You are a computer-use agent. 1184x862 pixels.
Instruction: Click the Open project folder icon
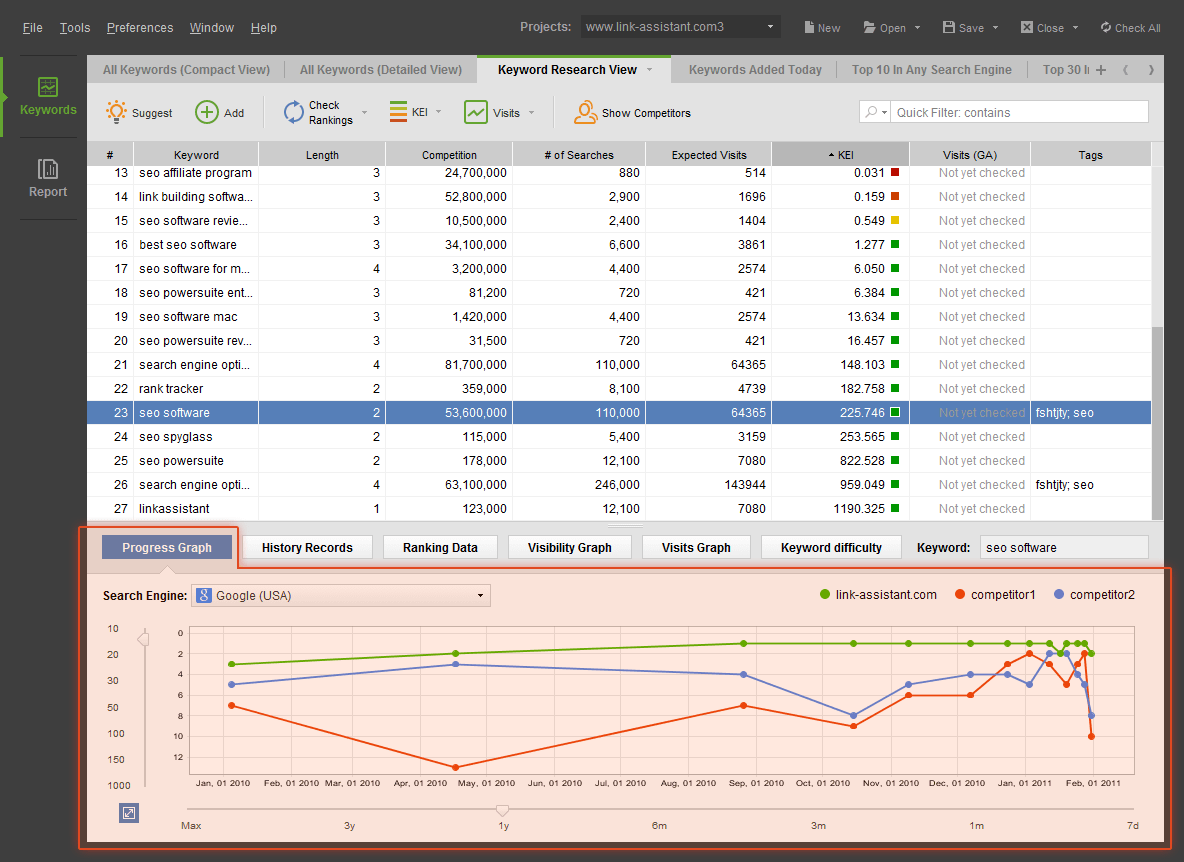(x=869, y=27)
